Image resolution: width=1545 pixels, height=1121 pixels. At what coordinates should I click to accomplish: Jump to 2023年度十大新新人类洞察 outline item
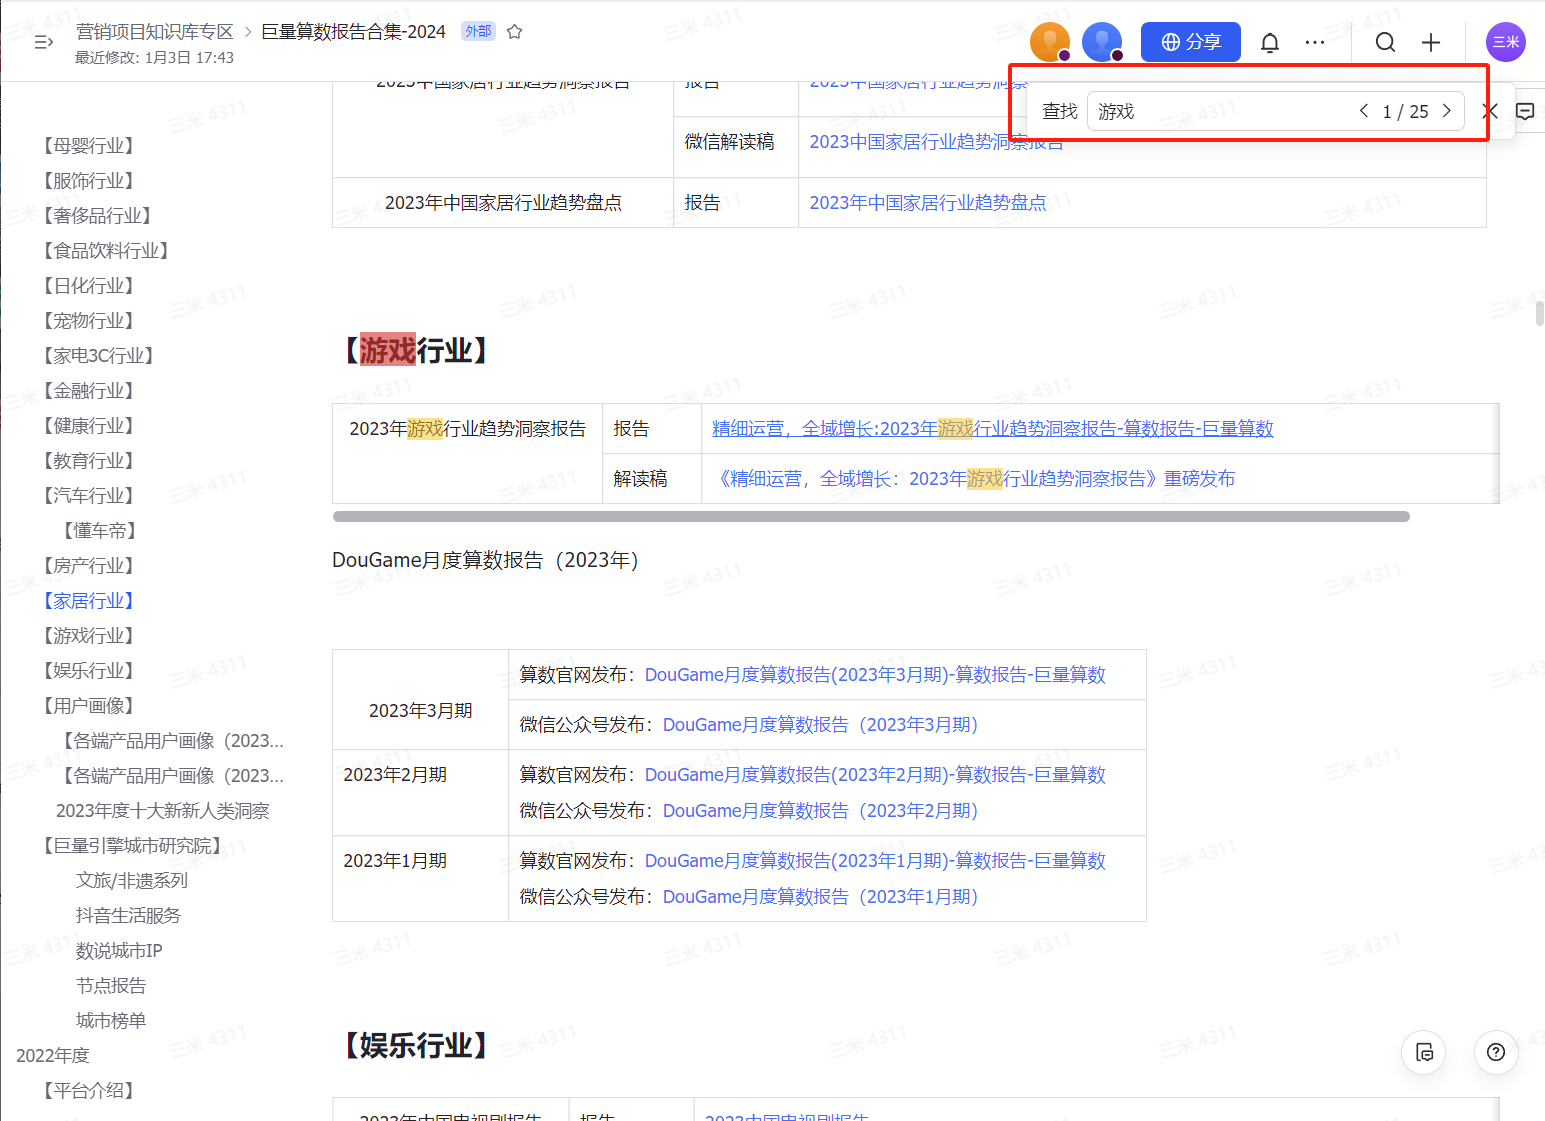click(x=163, y=811)
